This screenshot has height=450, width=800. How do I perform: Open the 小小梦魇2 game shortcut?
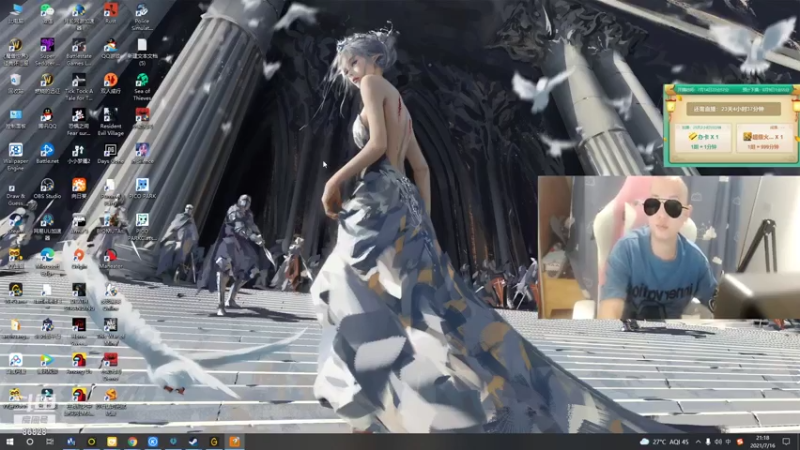pyautogui.click(x=79, y=154)
